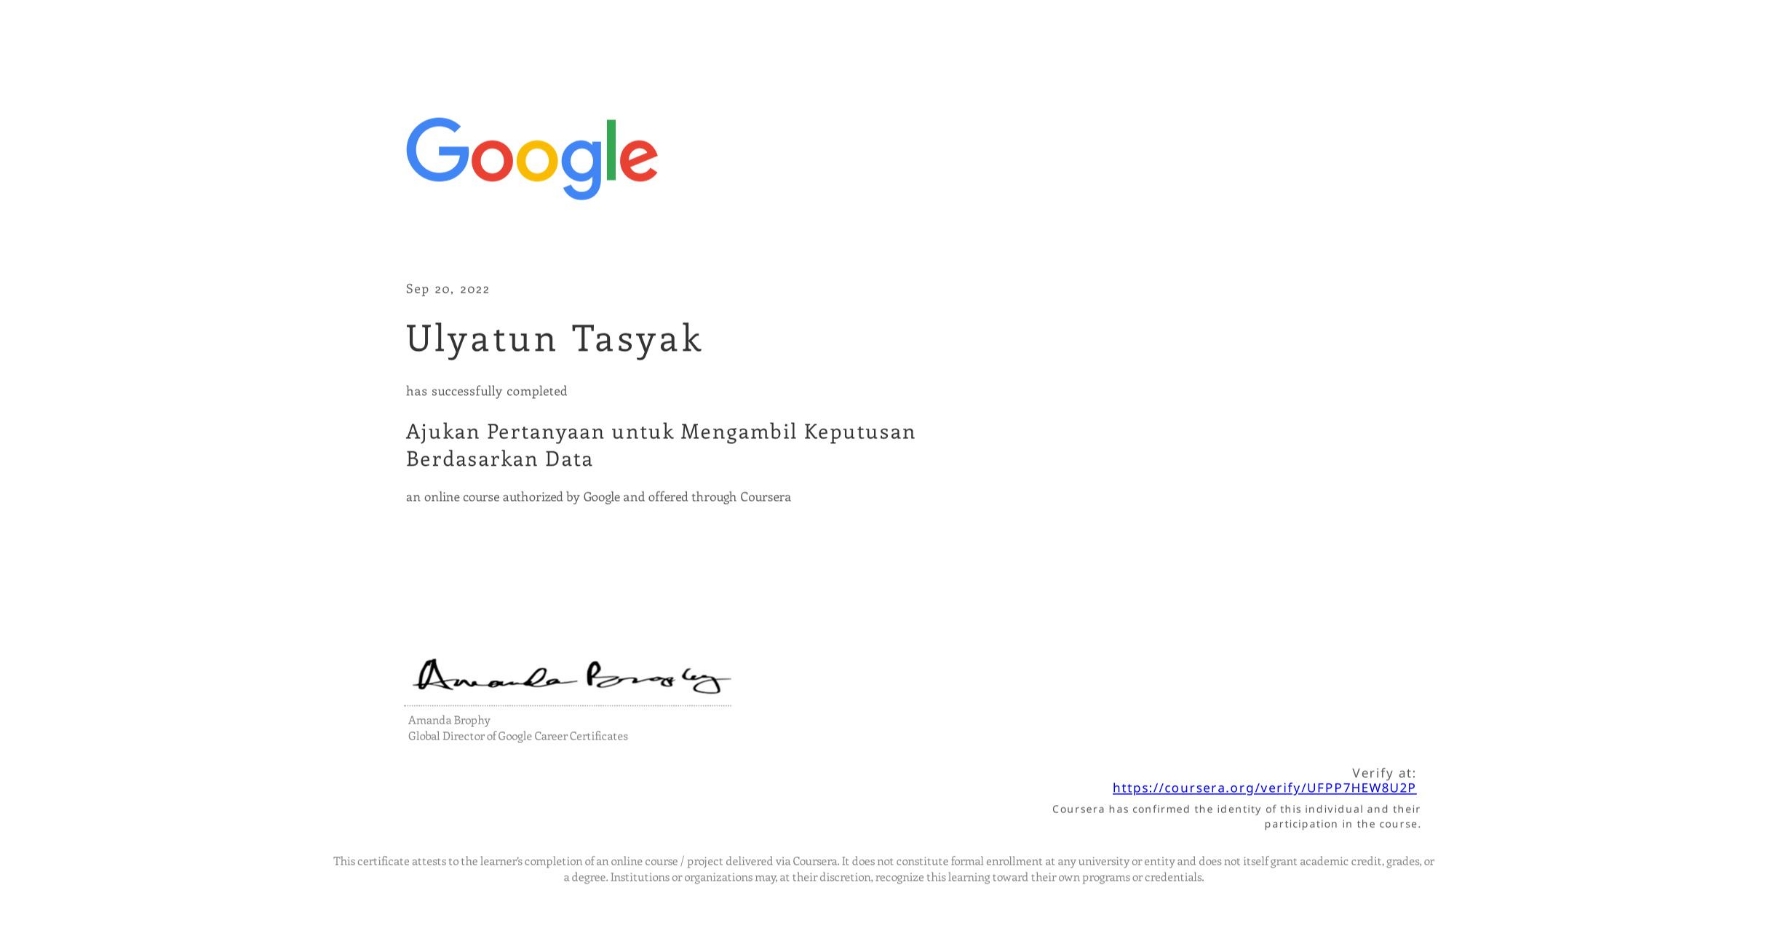Image resolution: width=1772 pixels, height=928 pixels.
Task: Click the Amanda Brophy handwritten signature
Action: (570, 677)
